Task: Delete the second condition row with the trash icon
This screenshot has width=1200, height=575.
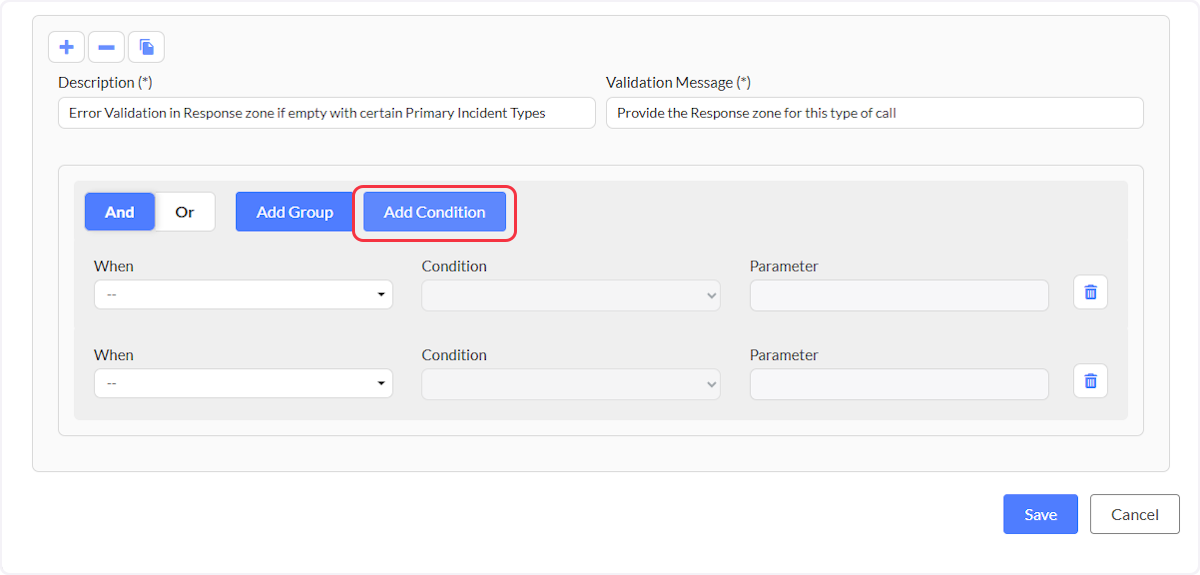Action: pyautogui.click(x=1091, y=381)
